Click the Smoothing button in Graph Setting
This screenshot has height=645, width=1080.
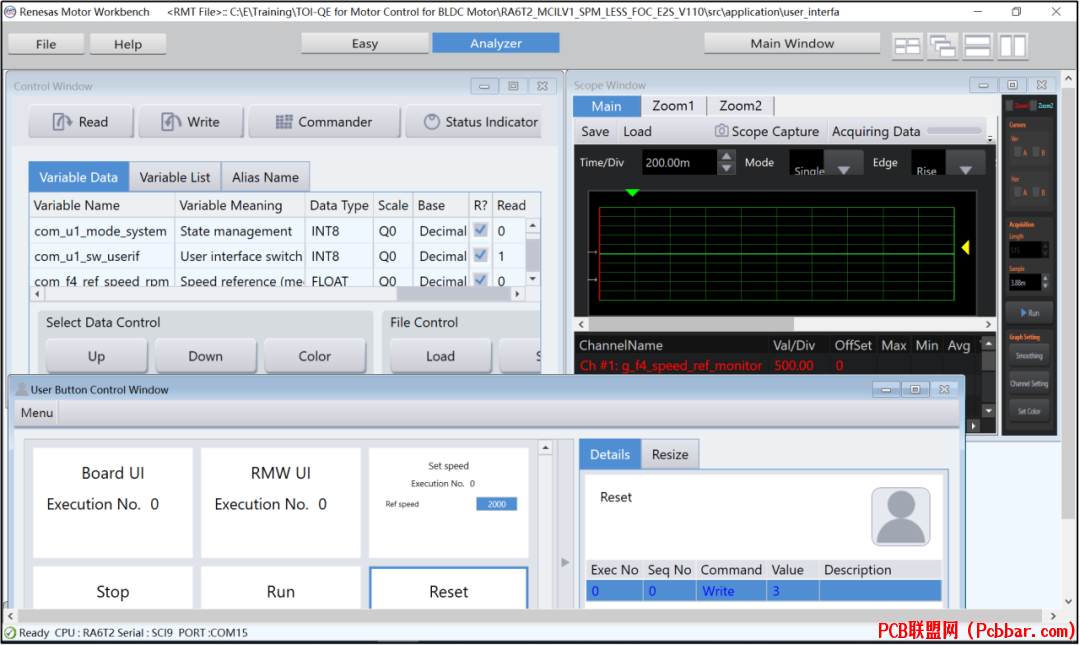[1029, 356]
